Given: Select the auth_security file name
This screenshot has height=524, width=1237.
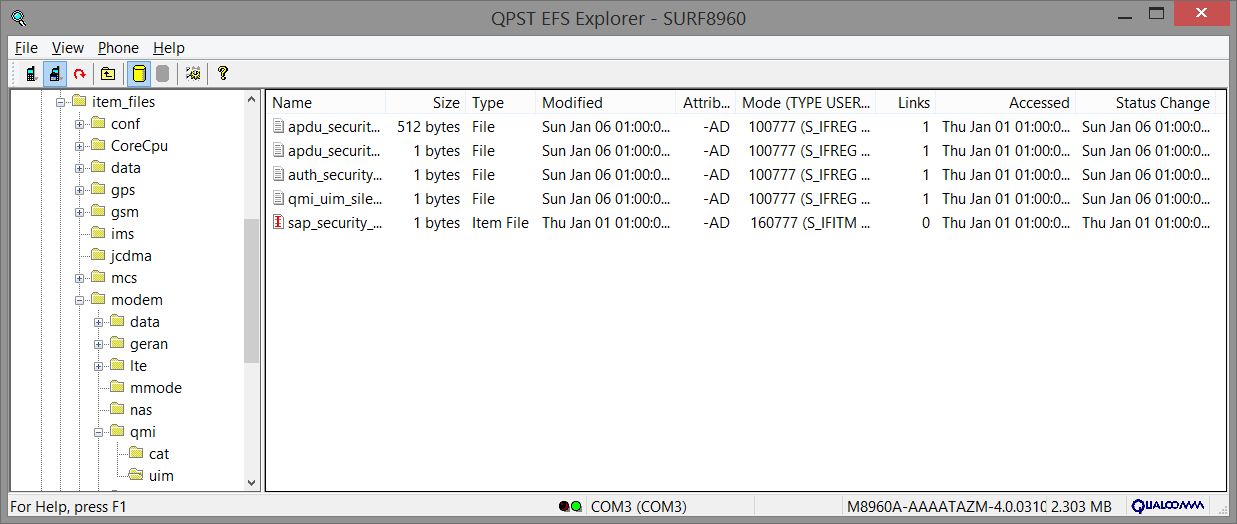Looking at the screenshot, I should 335,174.
